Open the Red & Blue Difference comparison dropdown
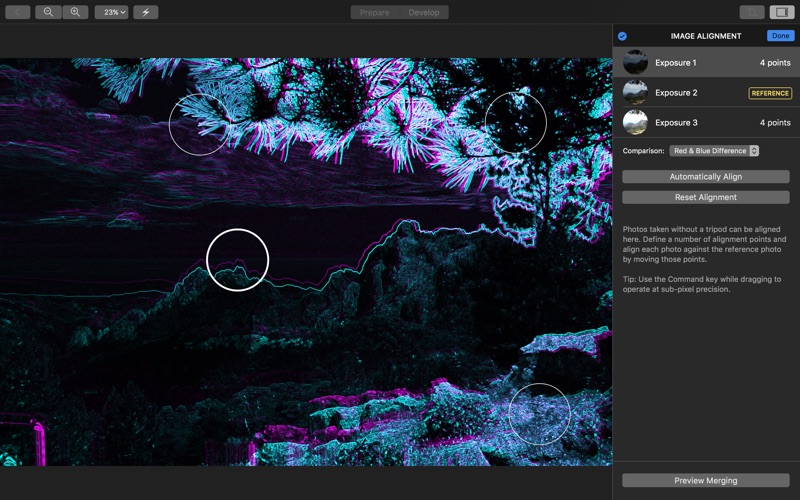 (x=714, y=151)
